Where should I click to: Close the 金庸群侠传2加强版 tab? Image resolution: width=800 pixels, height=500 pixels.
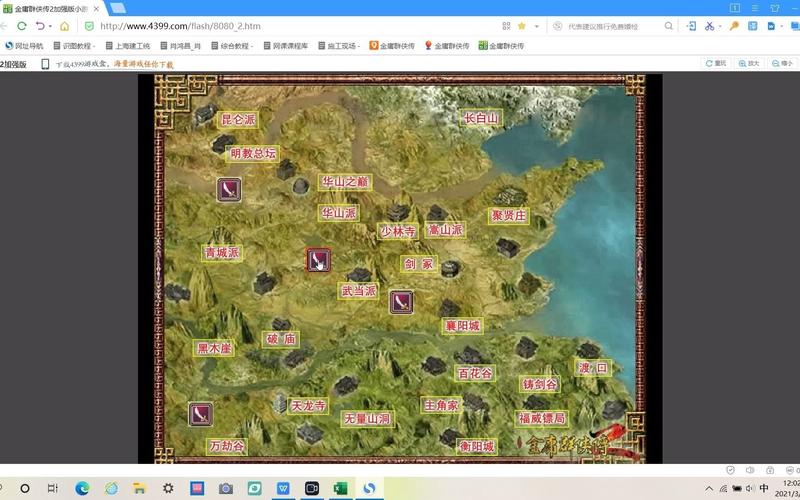(96, 9)
